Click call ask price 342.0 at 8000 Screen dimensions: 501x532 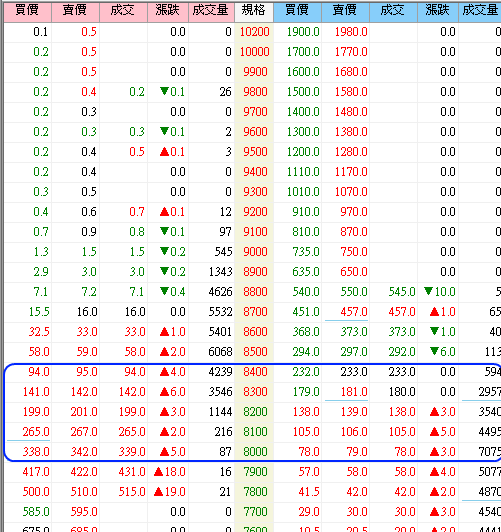point(84,452)
